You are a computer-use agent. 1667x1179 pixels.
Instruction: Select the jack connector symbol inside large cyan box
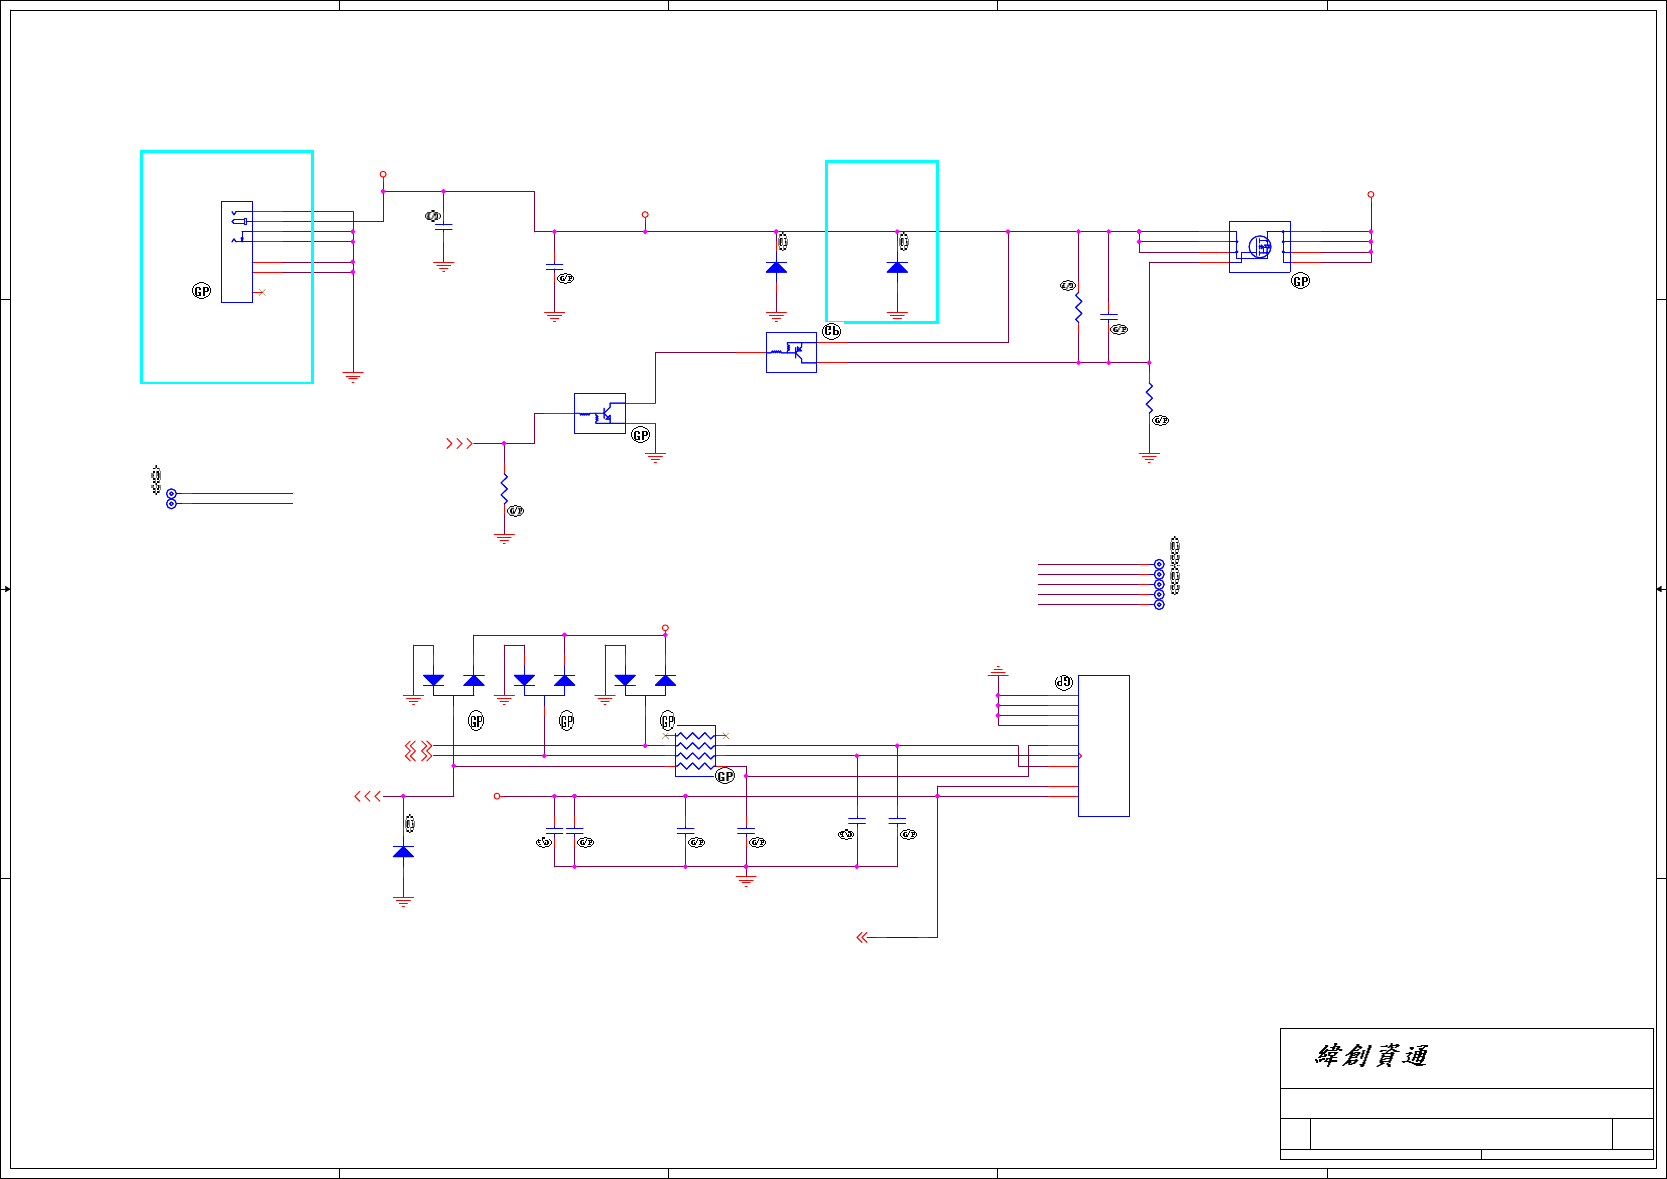pyautogui.click(x=237, y=252)
